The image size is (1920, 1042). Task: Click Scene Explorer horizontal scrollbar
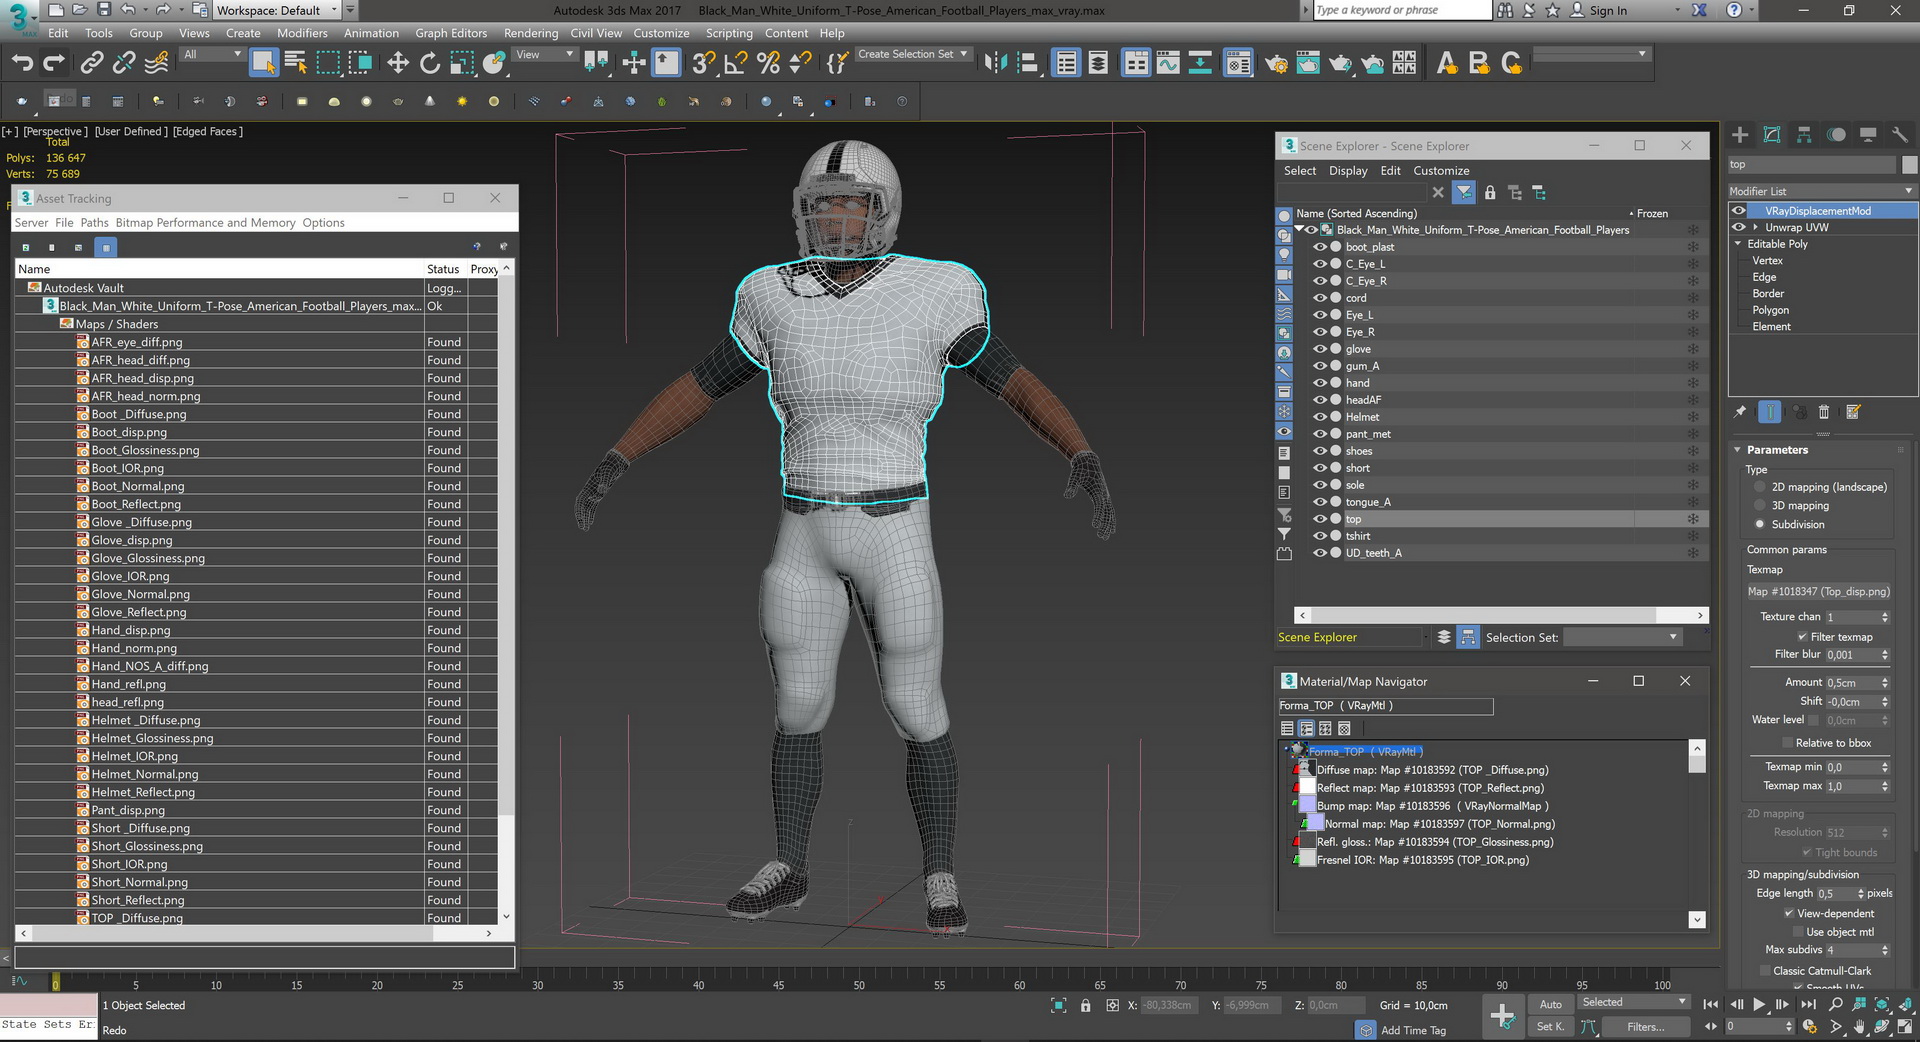[1501, 615]
